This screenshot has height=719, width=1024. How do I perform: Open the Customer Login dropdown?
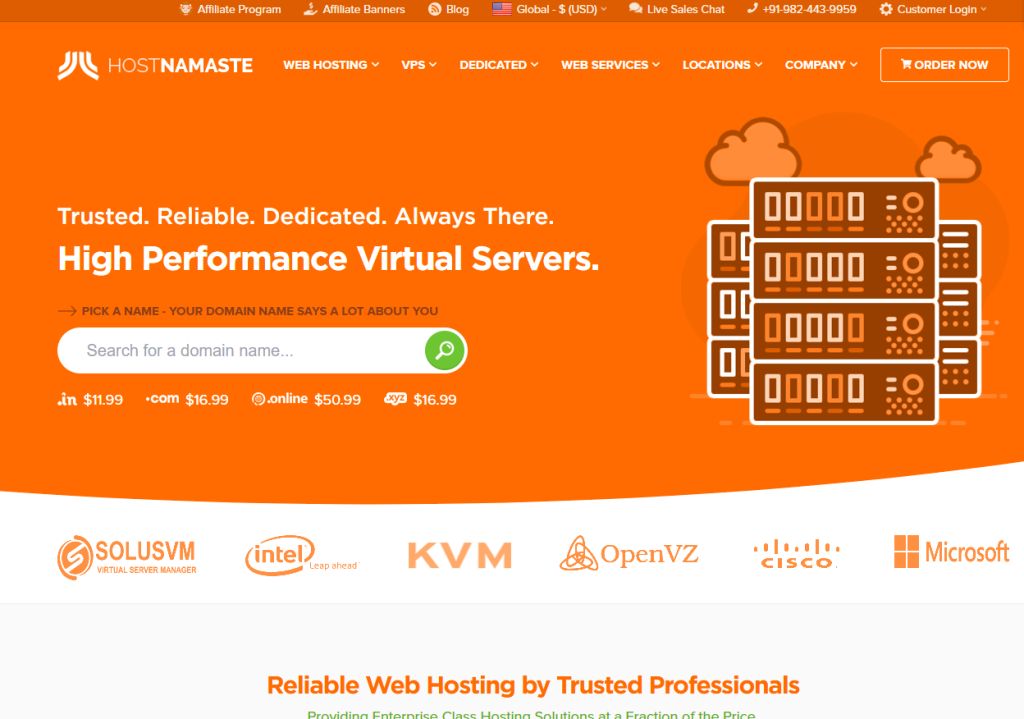coord(932,9)
